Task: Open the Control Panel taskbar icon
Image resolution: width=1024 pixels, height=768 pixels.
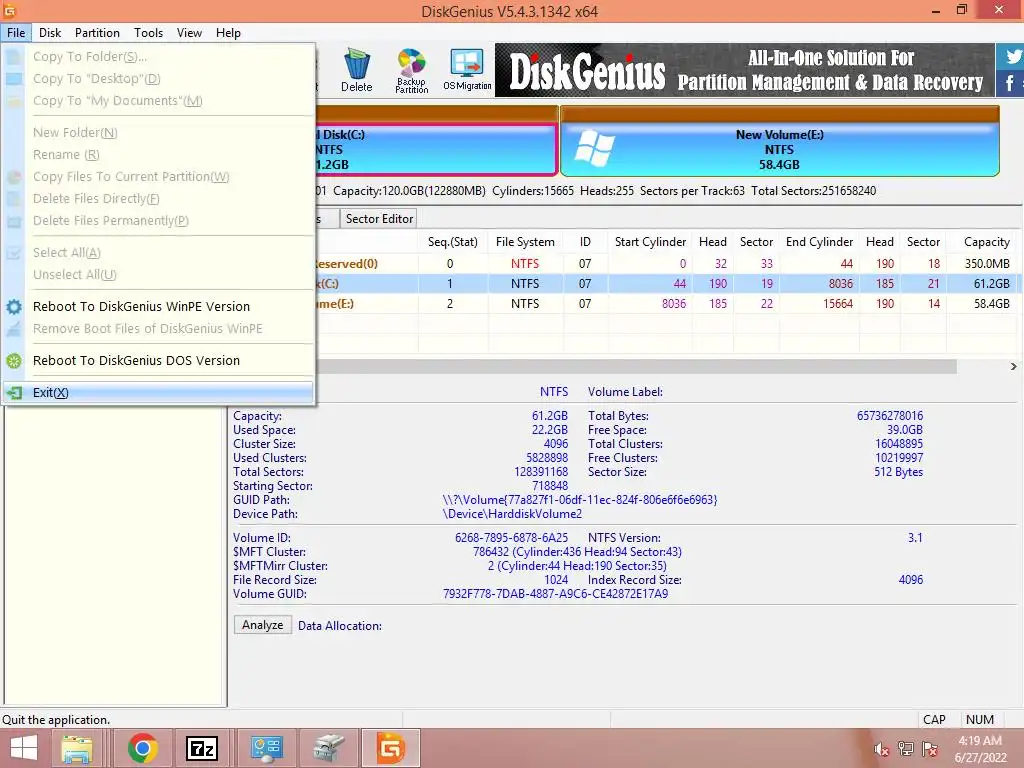Action: click(266, 748)
